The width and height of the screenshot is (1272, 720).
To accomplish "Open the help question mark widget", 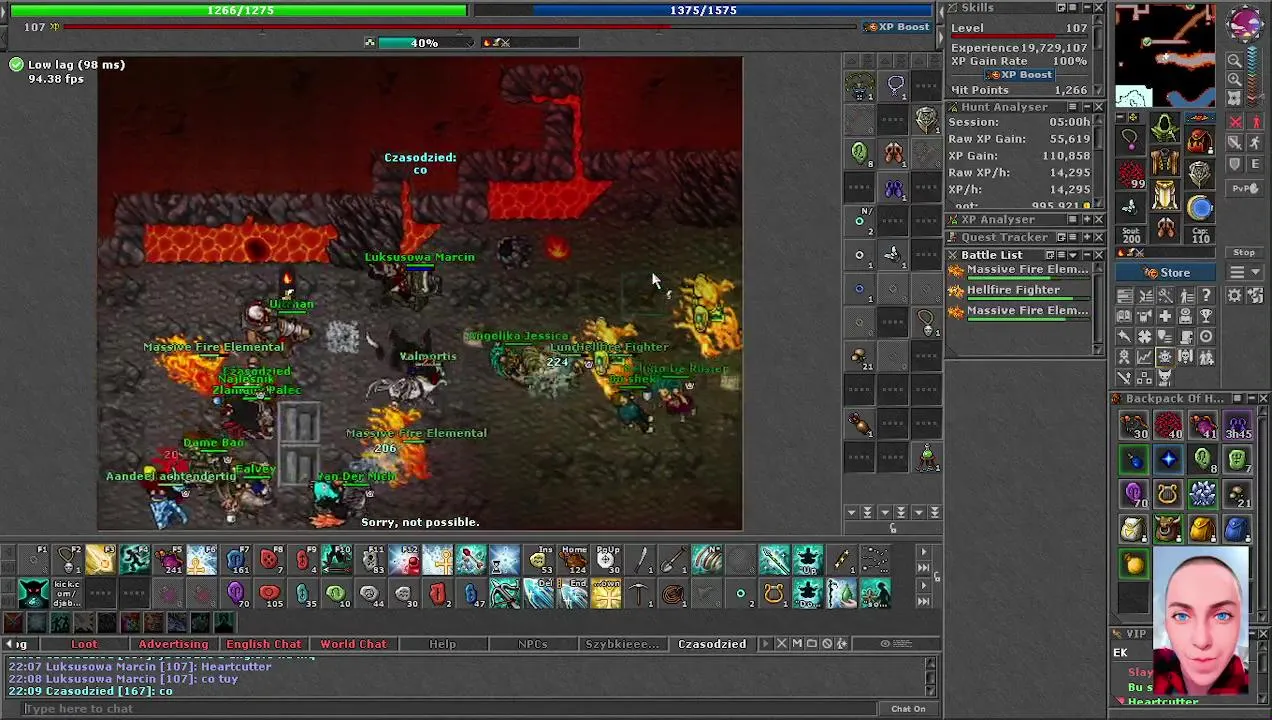I will coord(1206,295).
